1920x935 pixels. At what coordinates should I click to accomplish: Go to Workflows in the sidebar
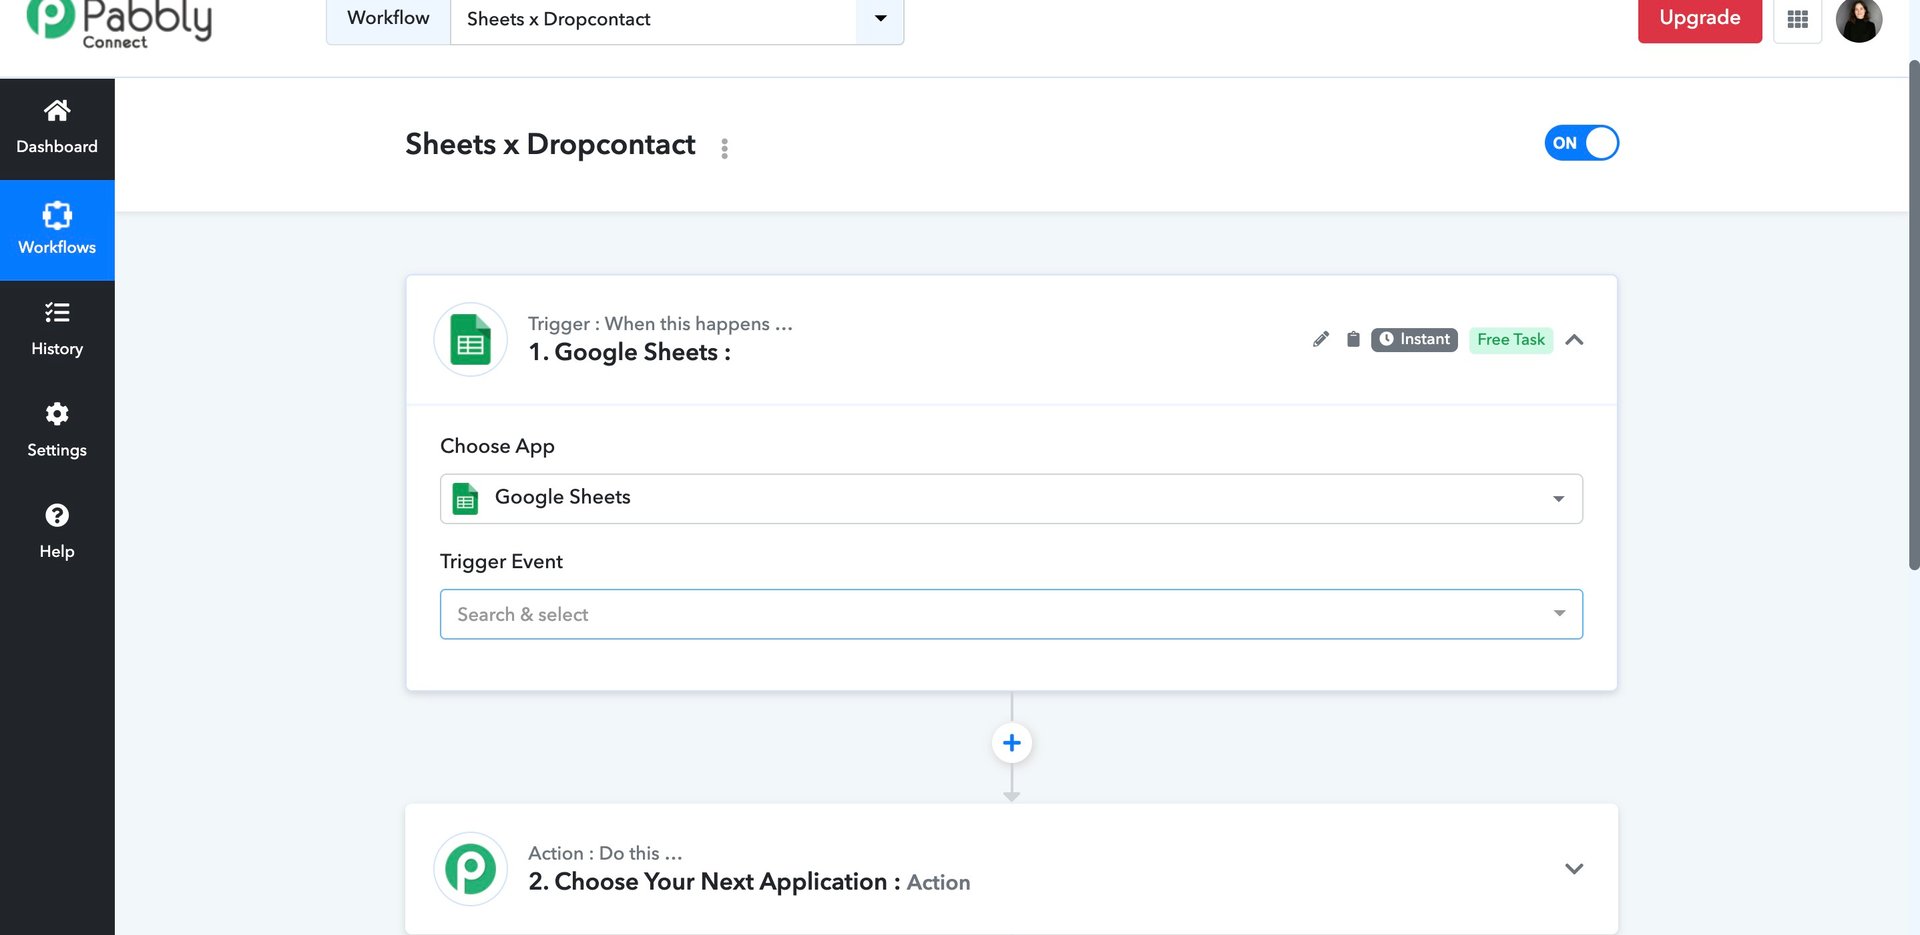coord(57,230)
